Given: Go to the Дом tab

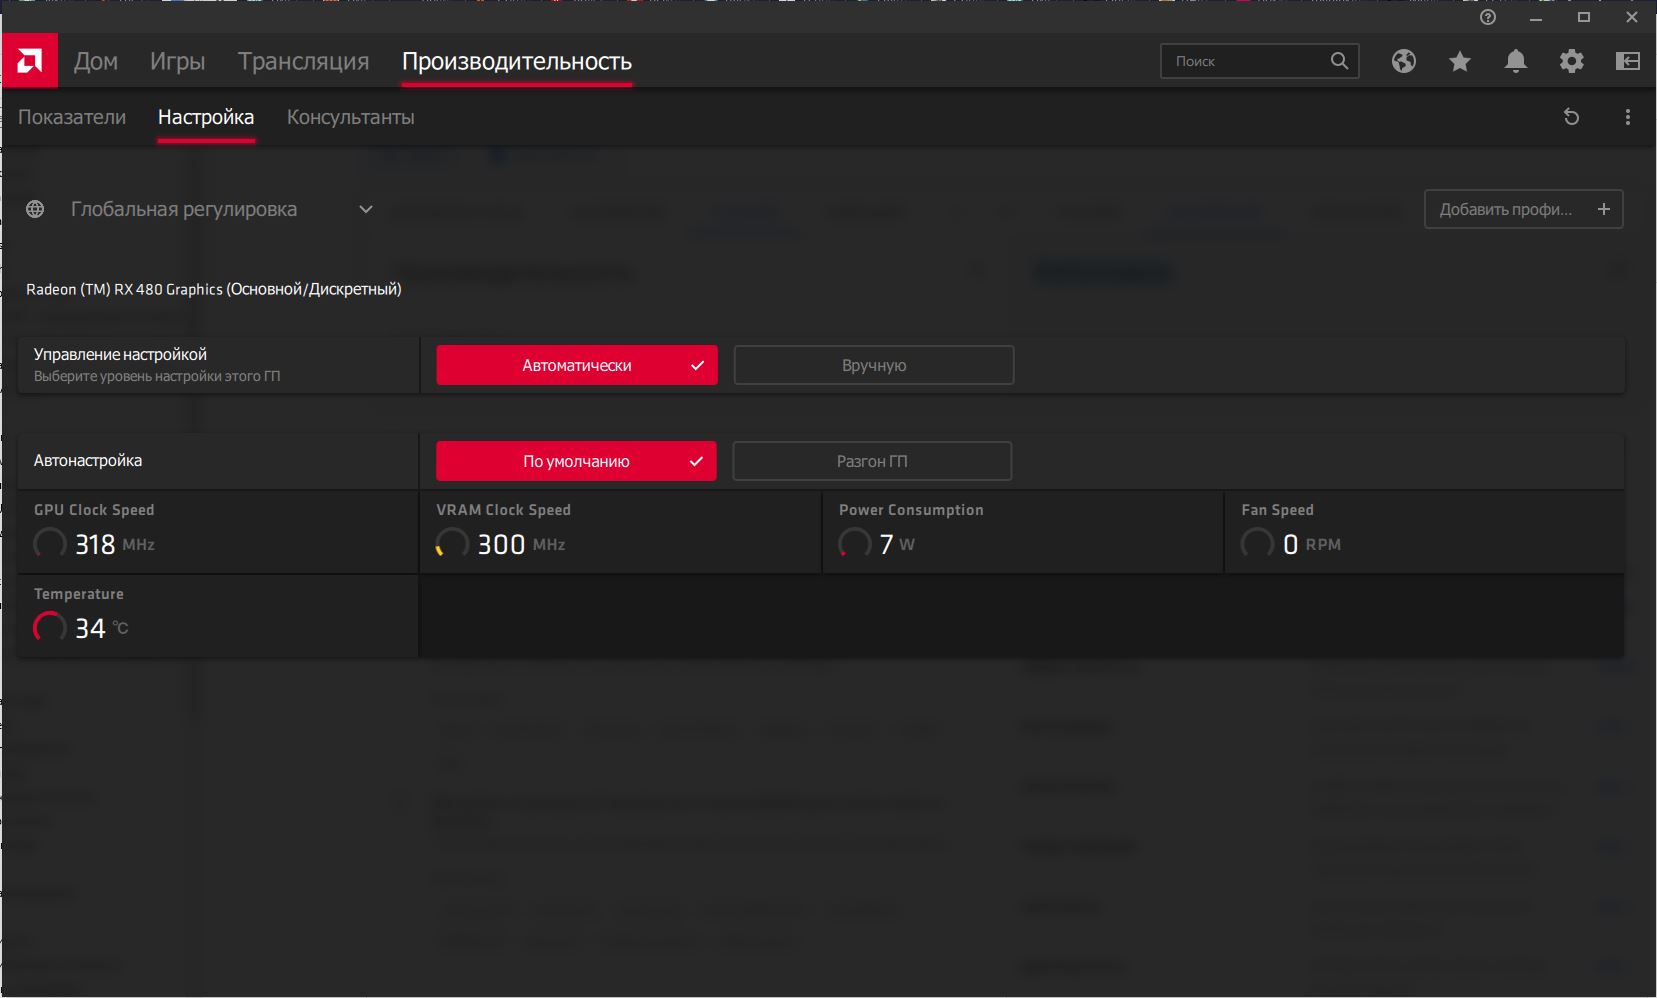Looking at the screenshot, I should tap(96, 61).
